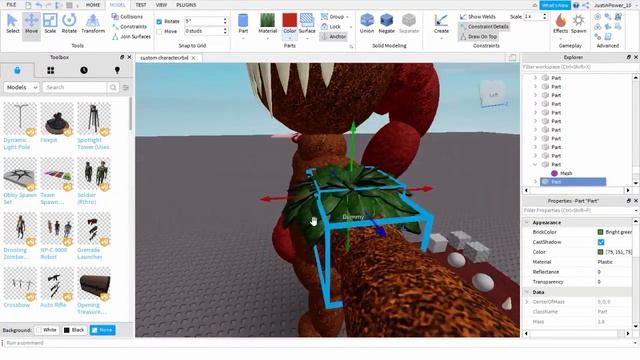640x360 pixels.
Task: Set toolbox background to White
Action: click(x=47, y=330)
